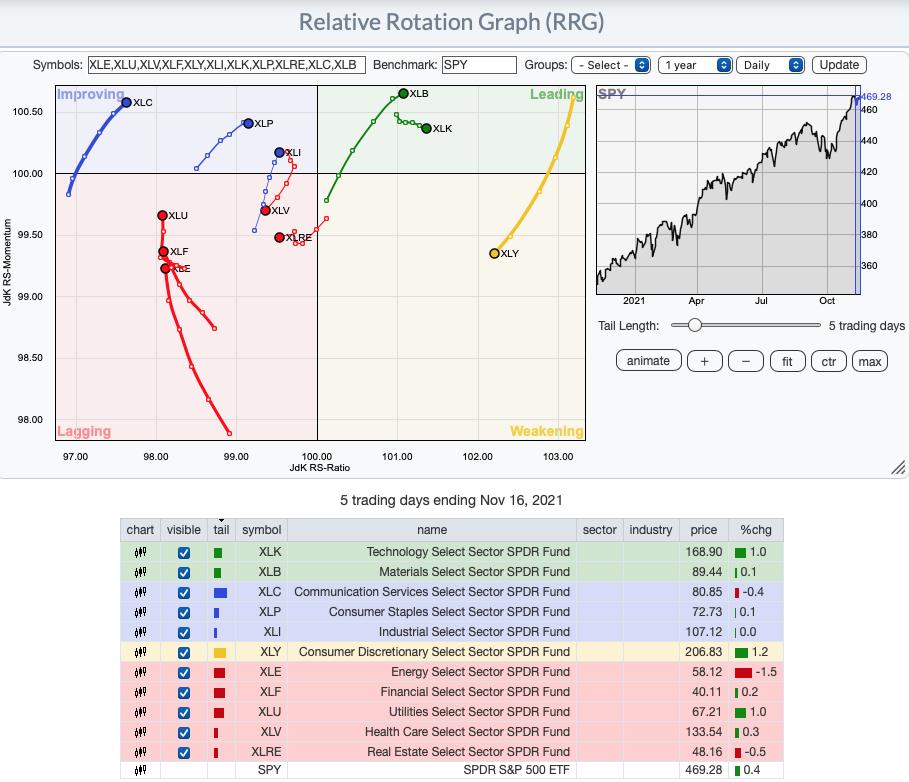Screen dimensions: 909x782
Task: Click the XLY marker on the graph
Action: click(x=495, y=253)
